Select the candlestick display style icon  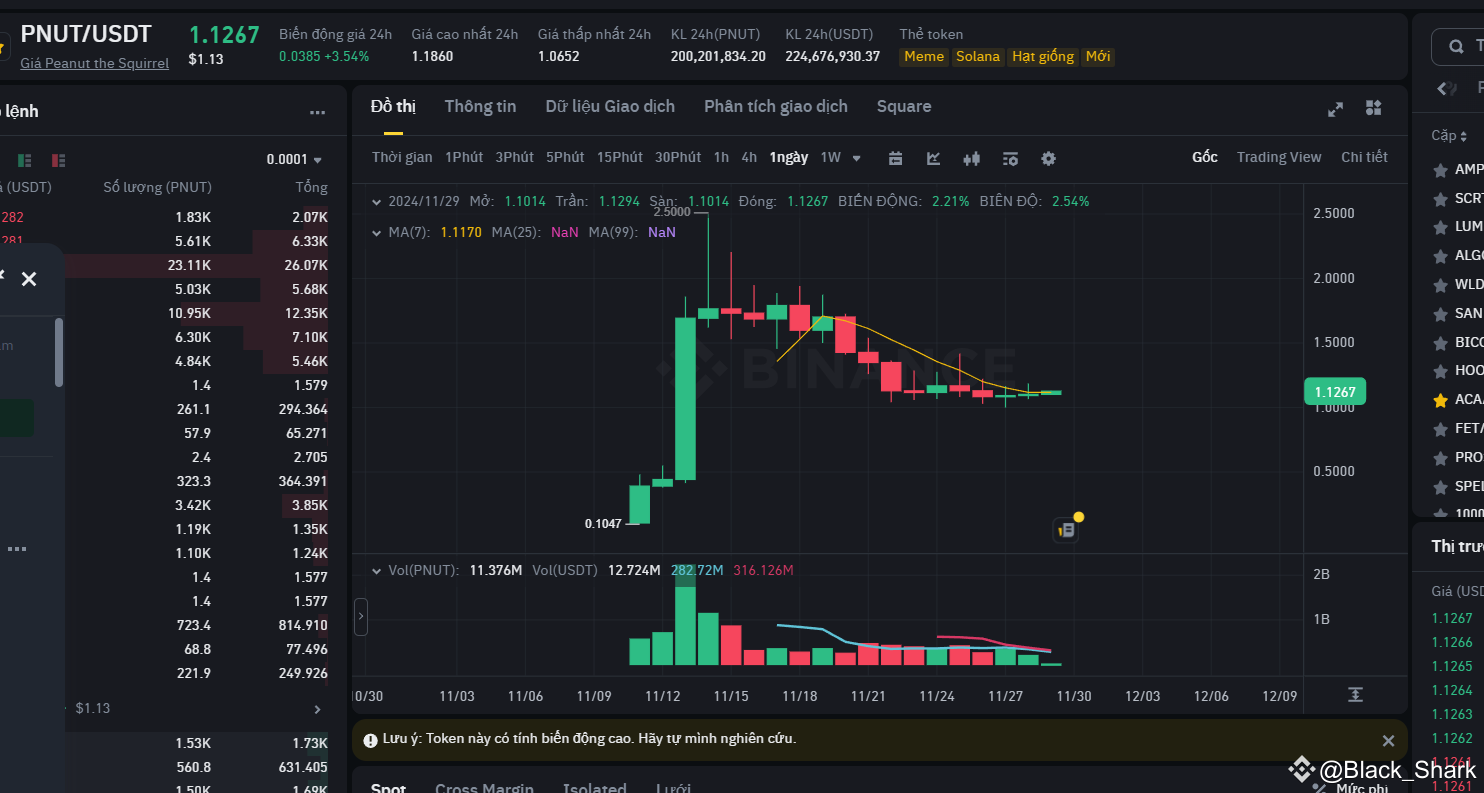tap(971, 158)
